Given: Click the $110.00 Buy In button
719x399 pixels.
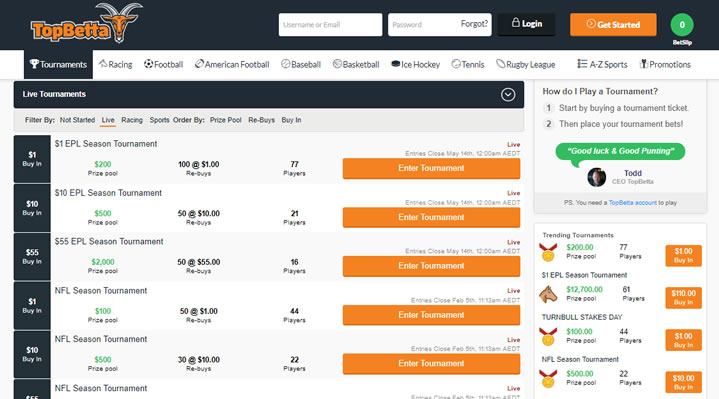Looking at the screenshot, I should [x=683, y=297].
